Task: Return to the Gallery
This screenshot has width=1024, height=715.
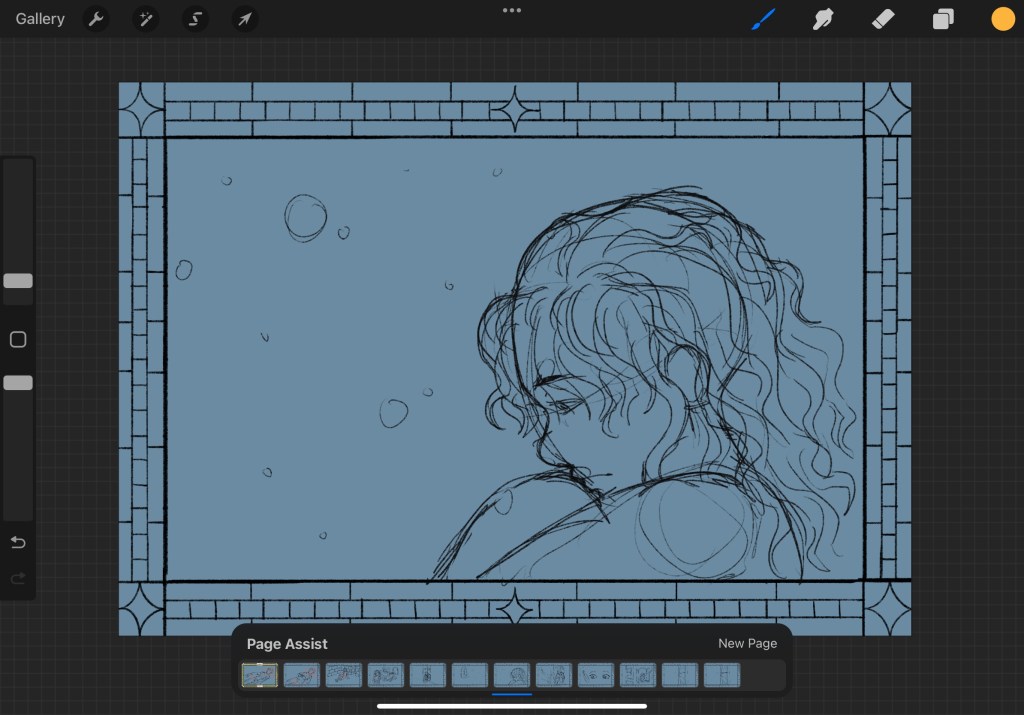Action: [x=40, y=19]
